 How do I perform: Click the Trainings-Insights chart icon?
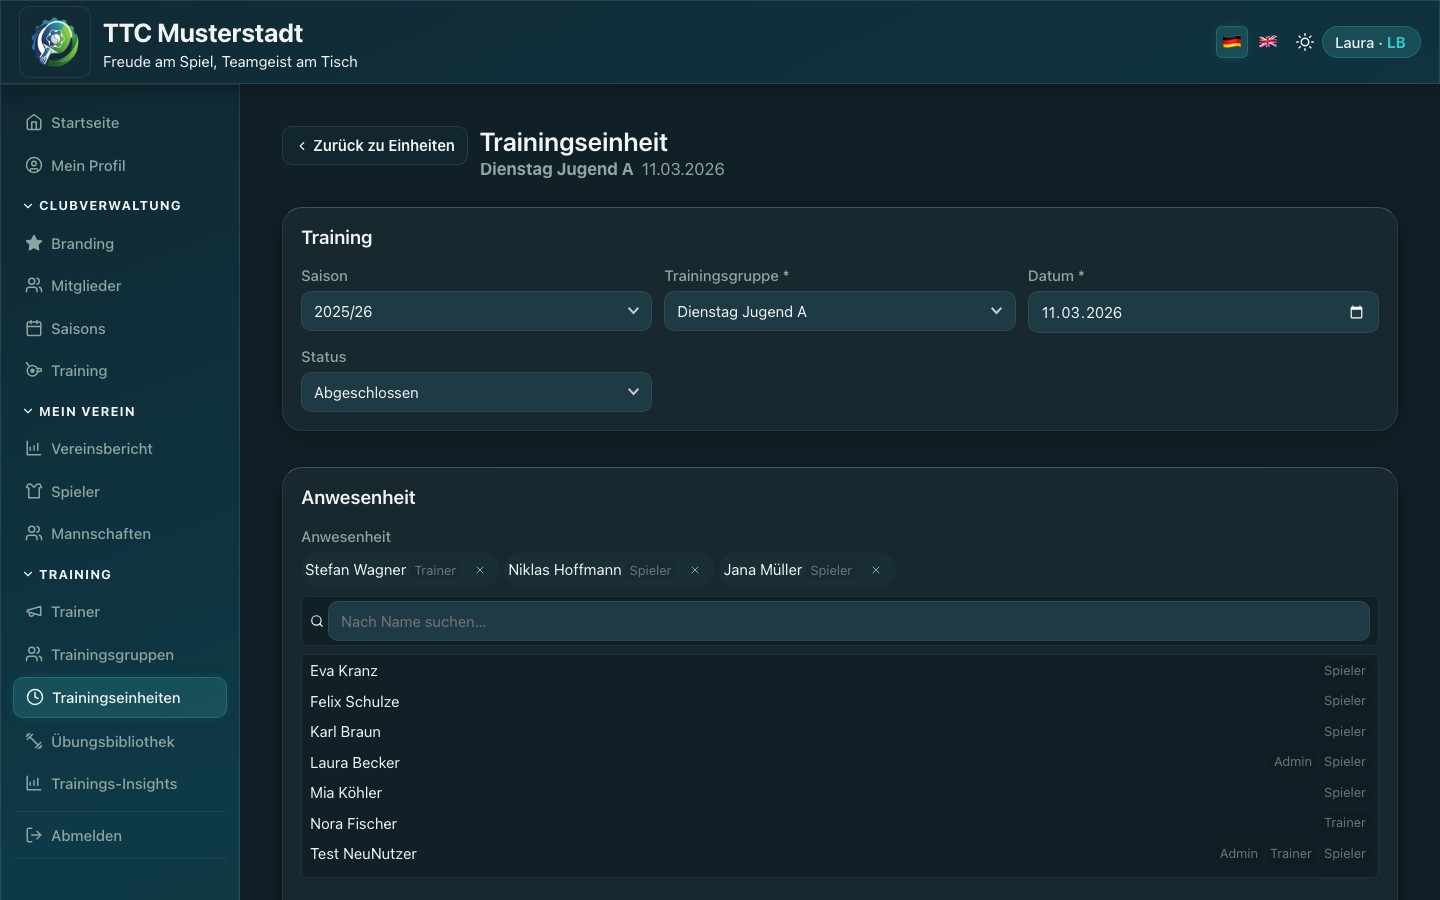point(34,784)
